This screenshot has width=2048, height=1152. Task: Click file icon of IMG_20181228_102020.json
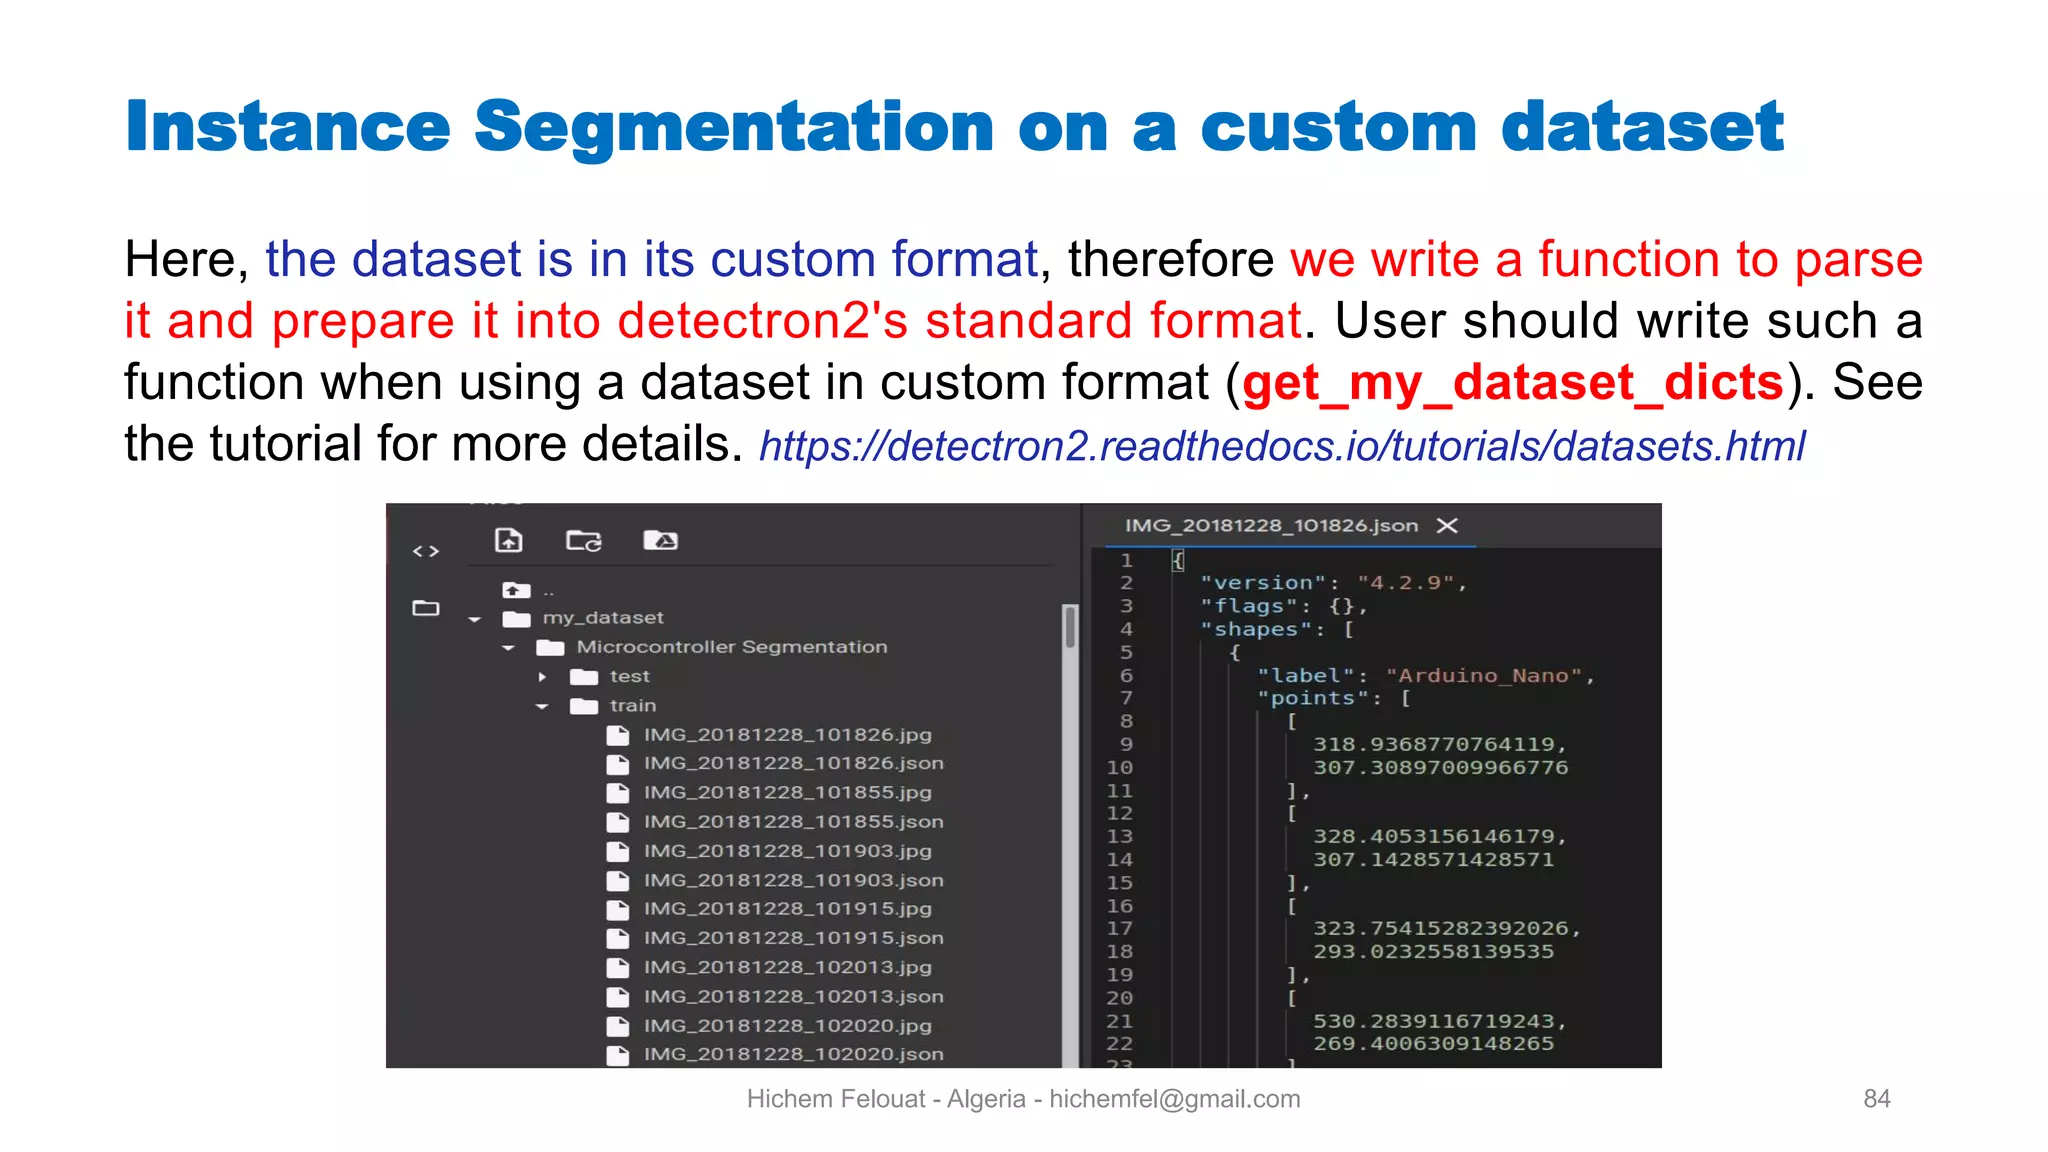click(618, 1055)
